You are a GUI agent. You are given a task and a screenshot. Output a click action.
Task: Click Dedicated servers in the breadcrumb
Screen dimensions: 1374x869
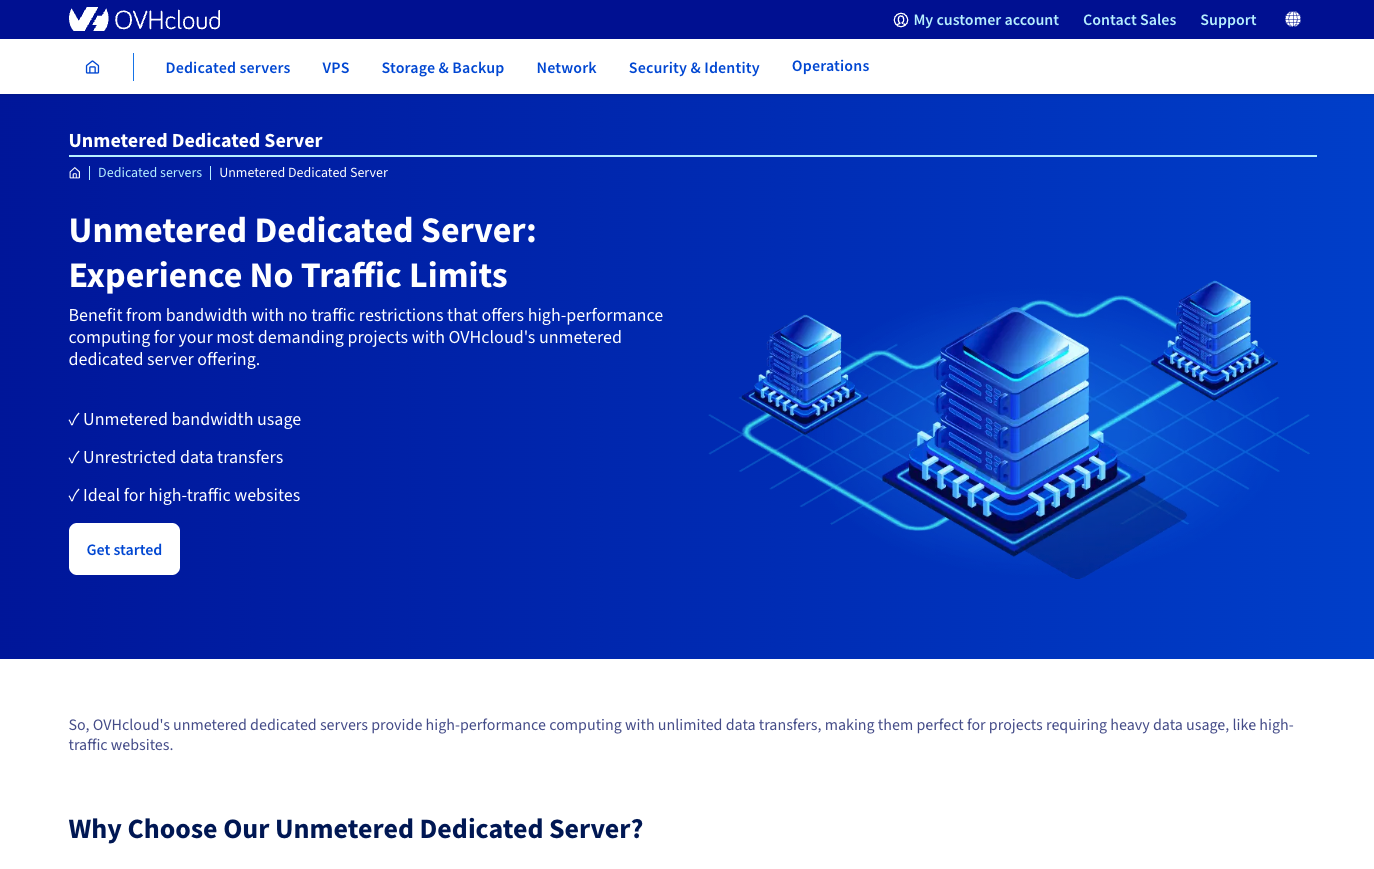[149, 172]
